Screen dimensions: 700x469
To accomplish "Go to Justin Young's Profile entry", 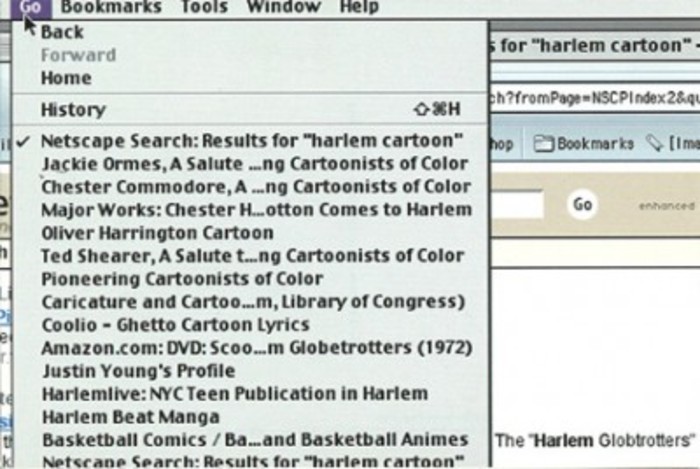I will coord(250,371).
